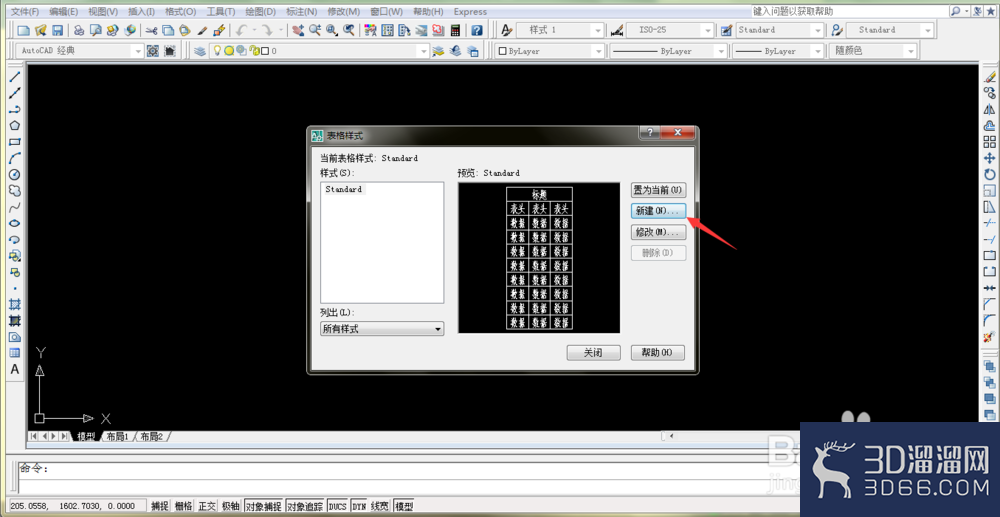Open the table style Standard toolbar dropdown
This screenshot has width=1000, height=517.
click(x=817, y=30)
